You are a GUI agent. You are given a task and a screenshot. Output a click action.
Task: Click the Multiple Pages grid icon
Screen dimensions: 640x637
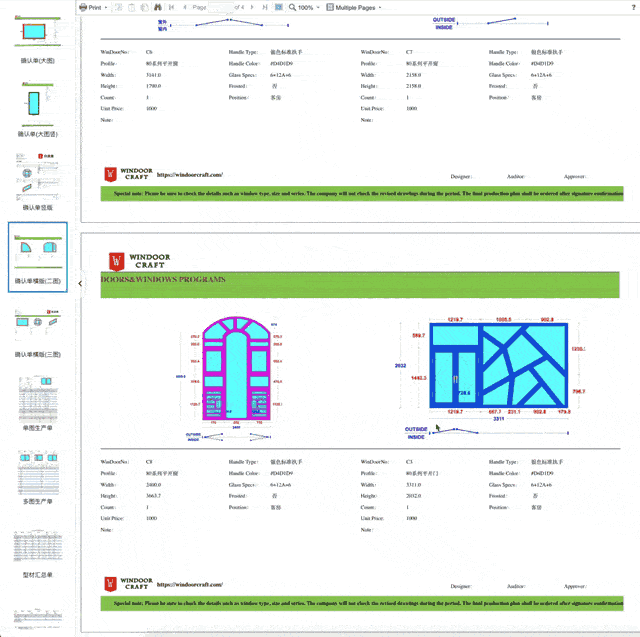point(330,7)
